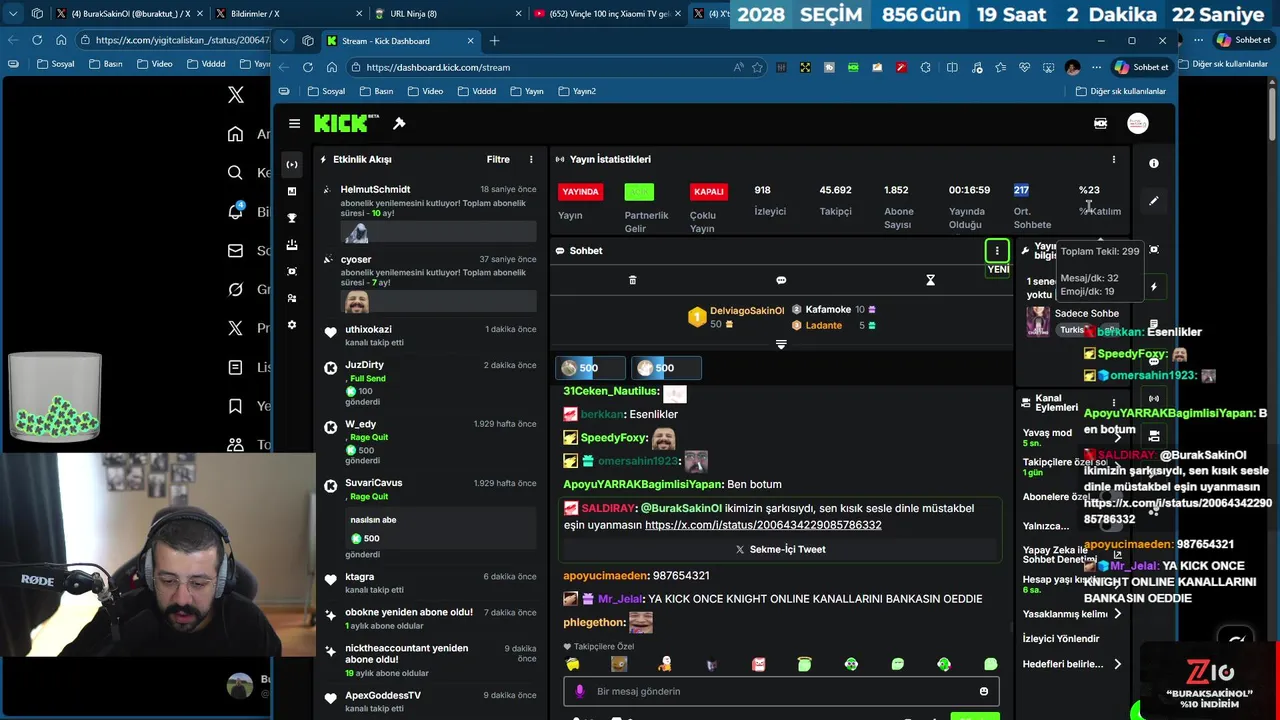Open the emoji picker in message box
Screen dimensions: 1280x720
984,691
